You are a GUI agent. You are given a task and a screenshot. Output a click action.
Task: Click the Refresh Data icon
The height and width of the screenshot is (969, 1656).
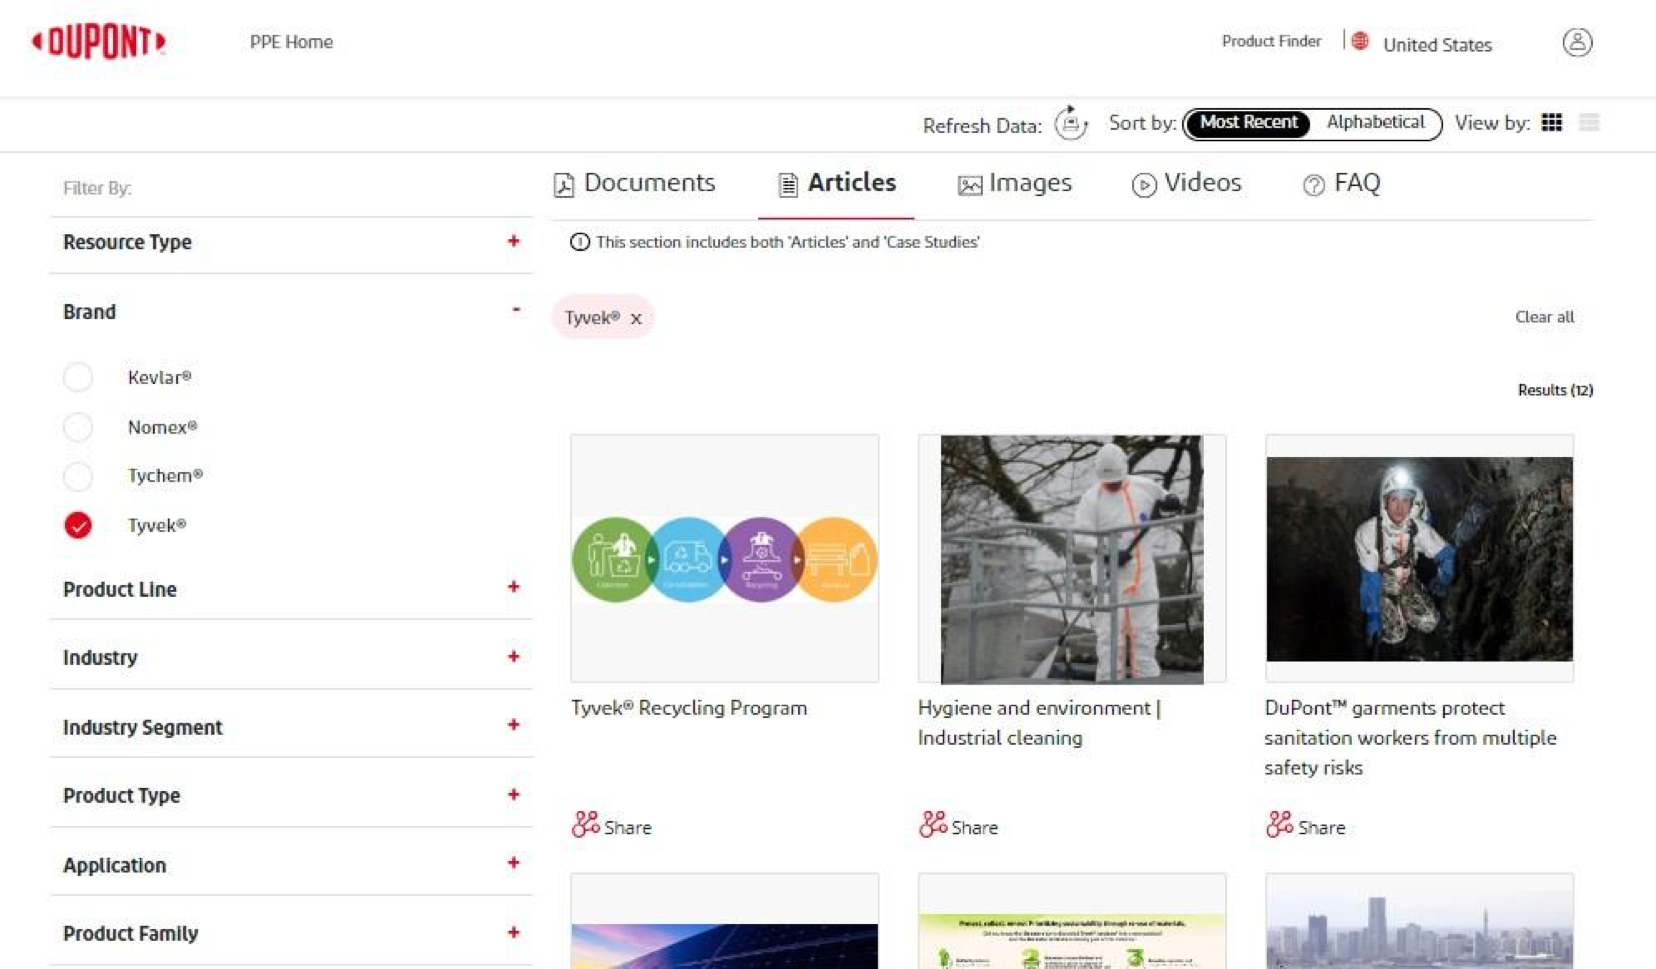1070,123
